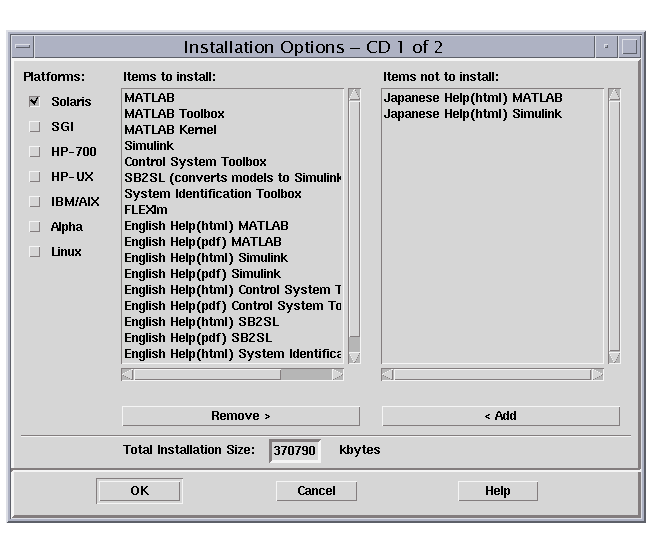Tick the HP-700 platform checkbox

point(34,152)
